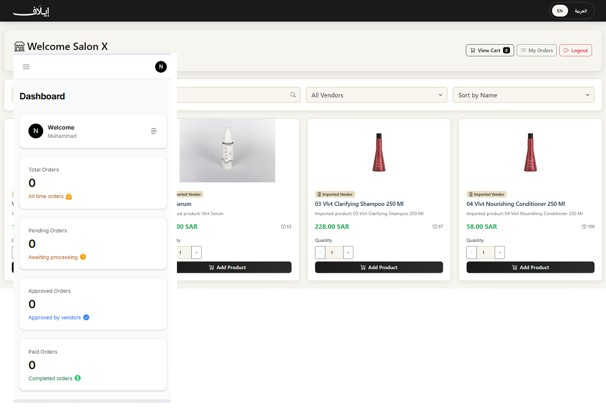The width and height of the screenshot is (606, 411).
Task: Switch language to Arabic
Action: click(580, 11)
